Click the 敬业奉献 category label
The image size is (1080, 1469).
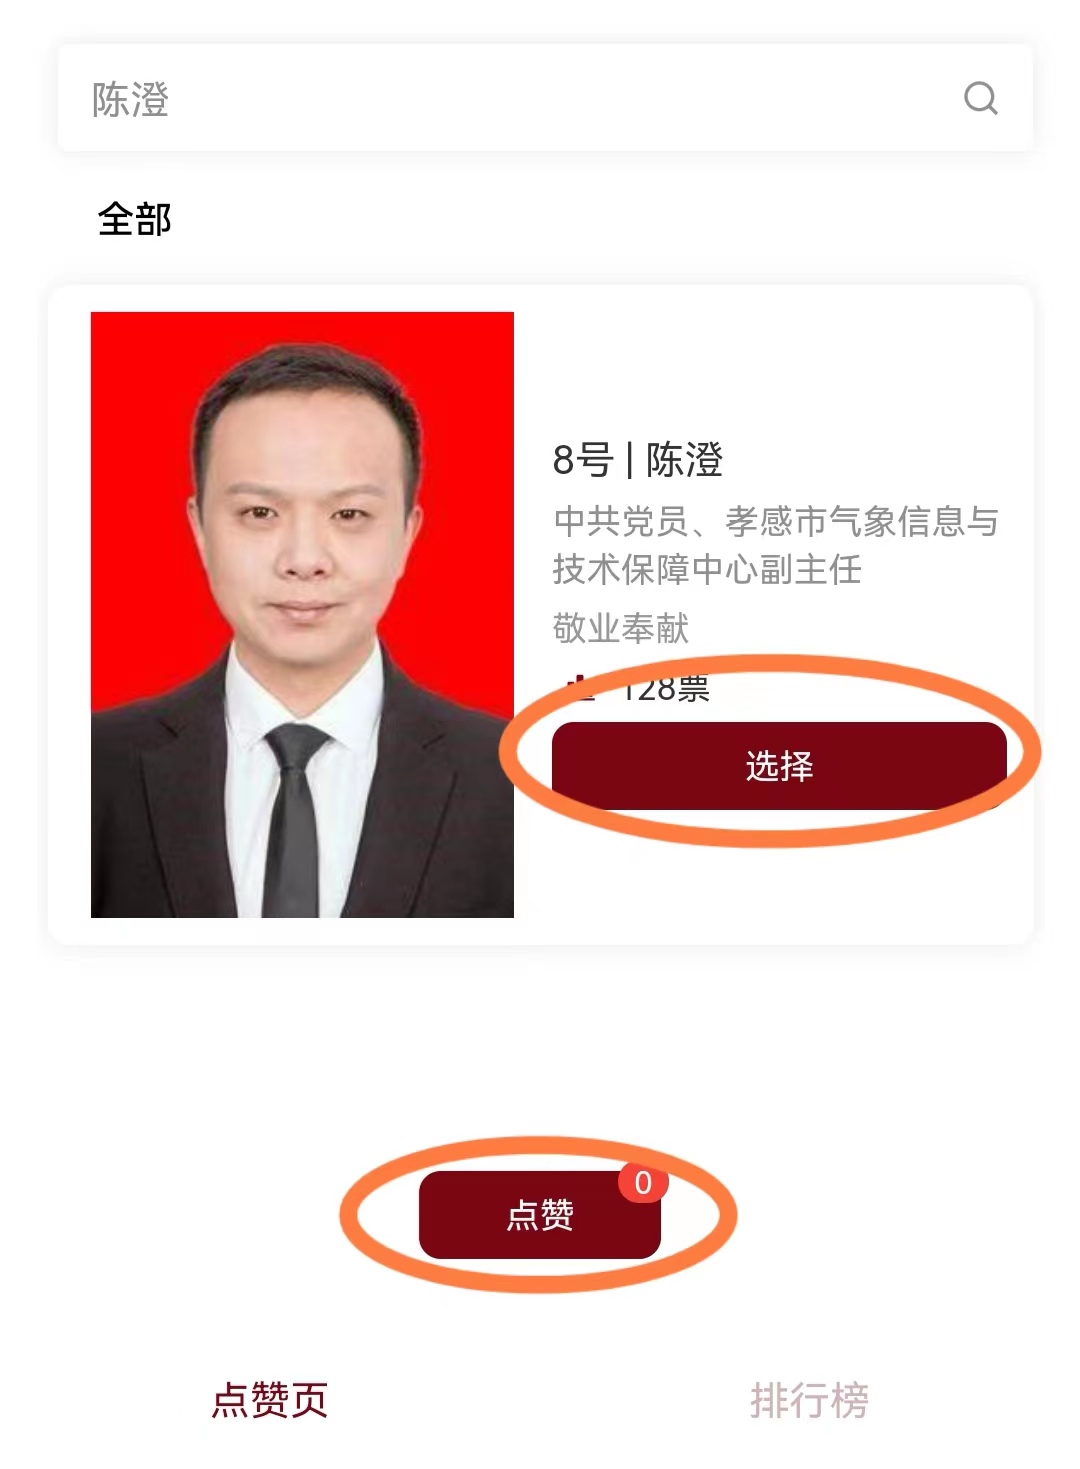tap(621, 628)
